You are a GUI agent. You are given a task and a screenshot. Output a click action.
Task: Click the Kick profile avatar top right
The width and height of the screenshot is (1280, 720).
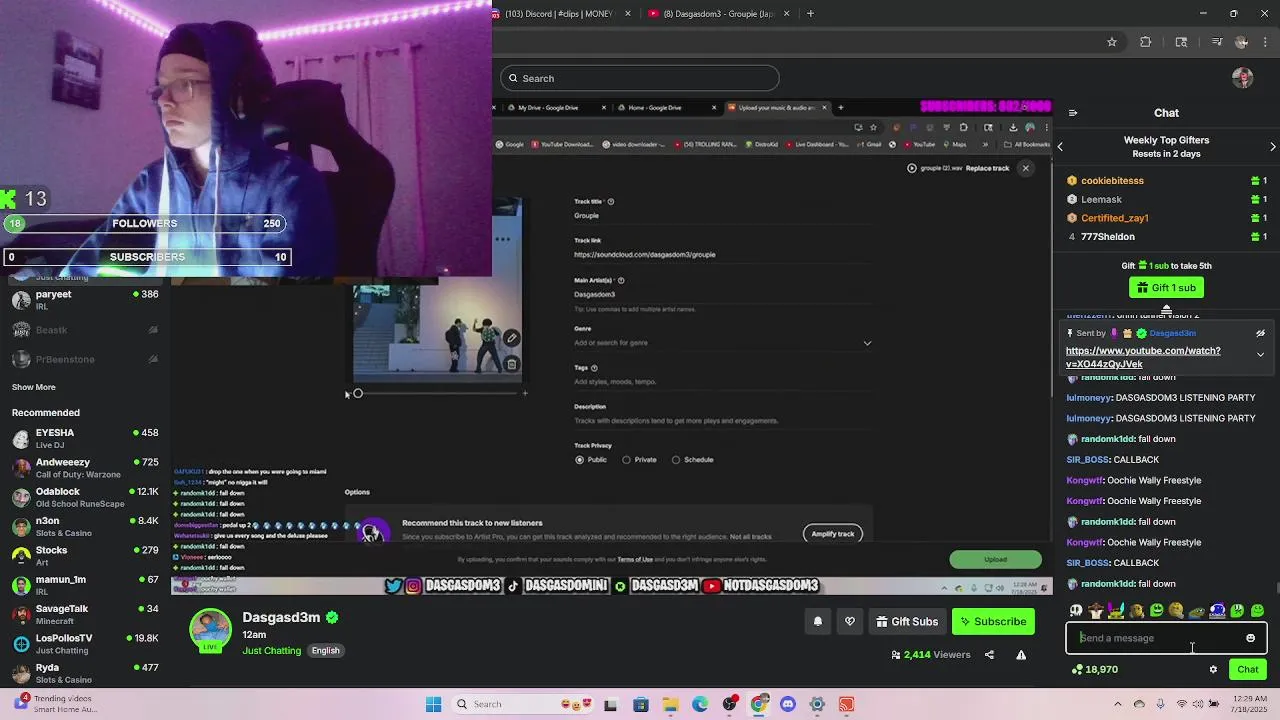1243,78
